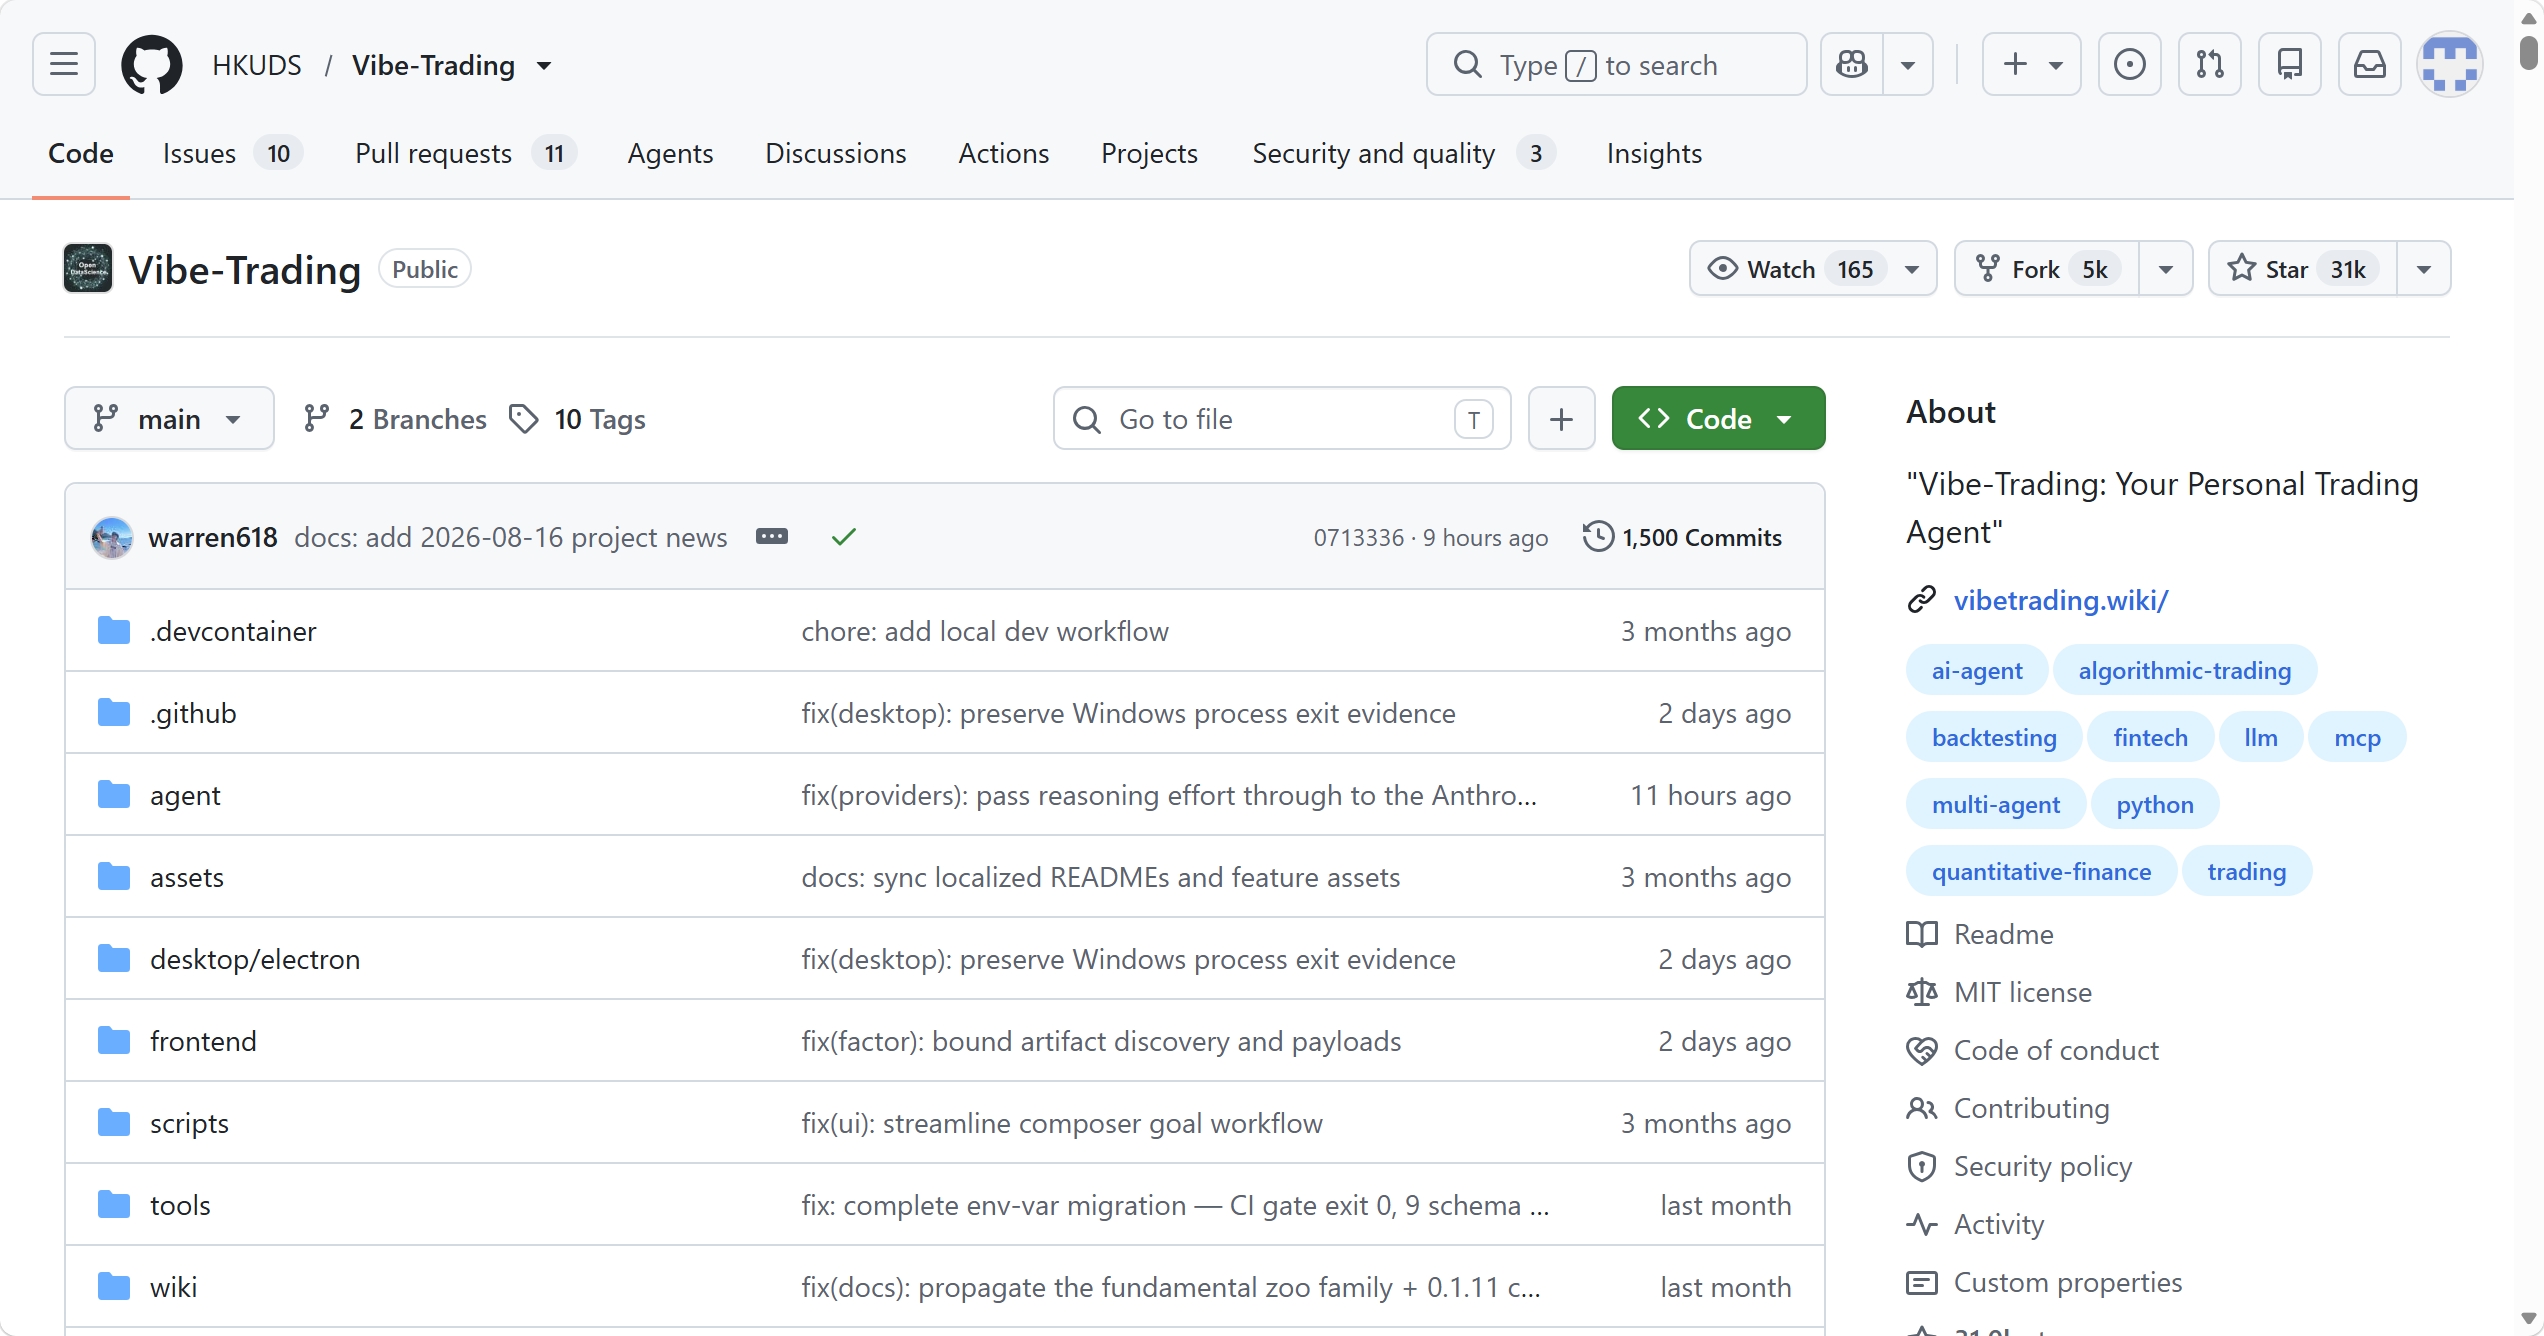Image resolution: width=2544 pixels, height=1336 pixels.
Task: Open the Copilot dropdown arrow in header
Action: (1908, 65)
